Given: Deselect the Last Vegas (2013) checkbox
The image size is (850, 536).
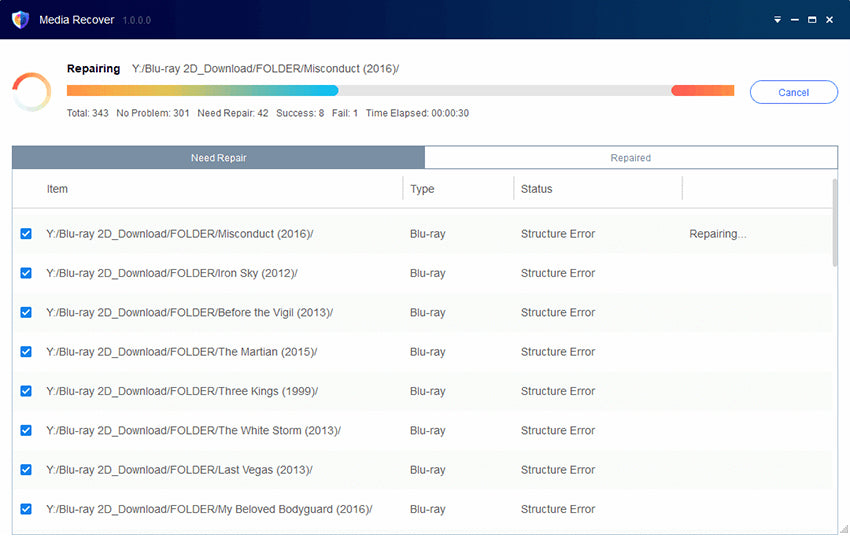Looking at the screenshot, I should click(x=26, y=470).
